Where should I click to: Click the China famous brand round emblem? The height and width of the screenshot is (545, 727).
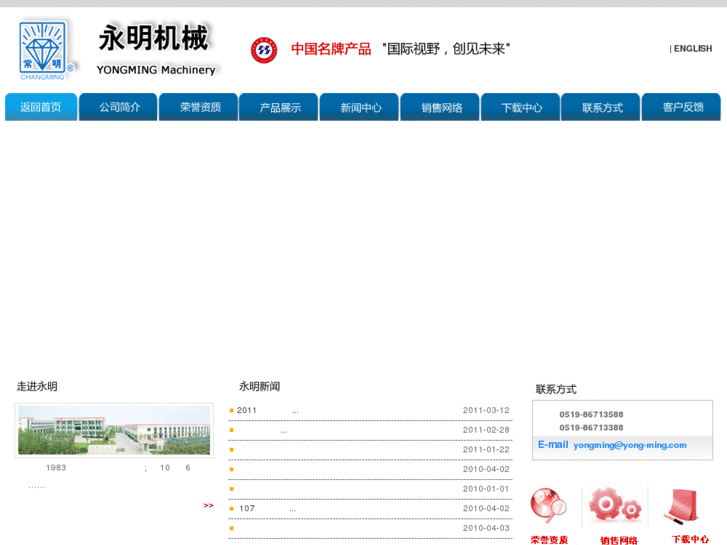click(x=264, y=50)
